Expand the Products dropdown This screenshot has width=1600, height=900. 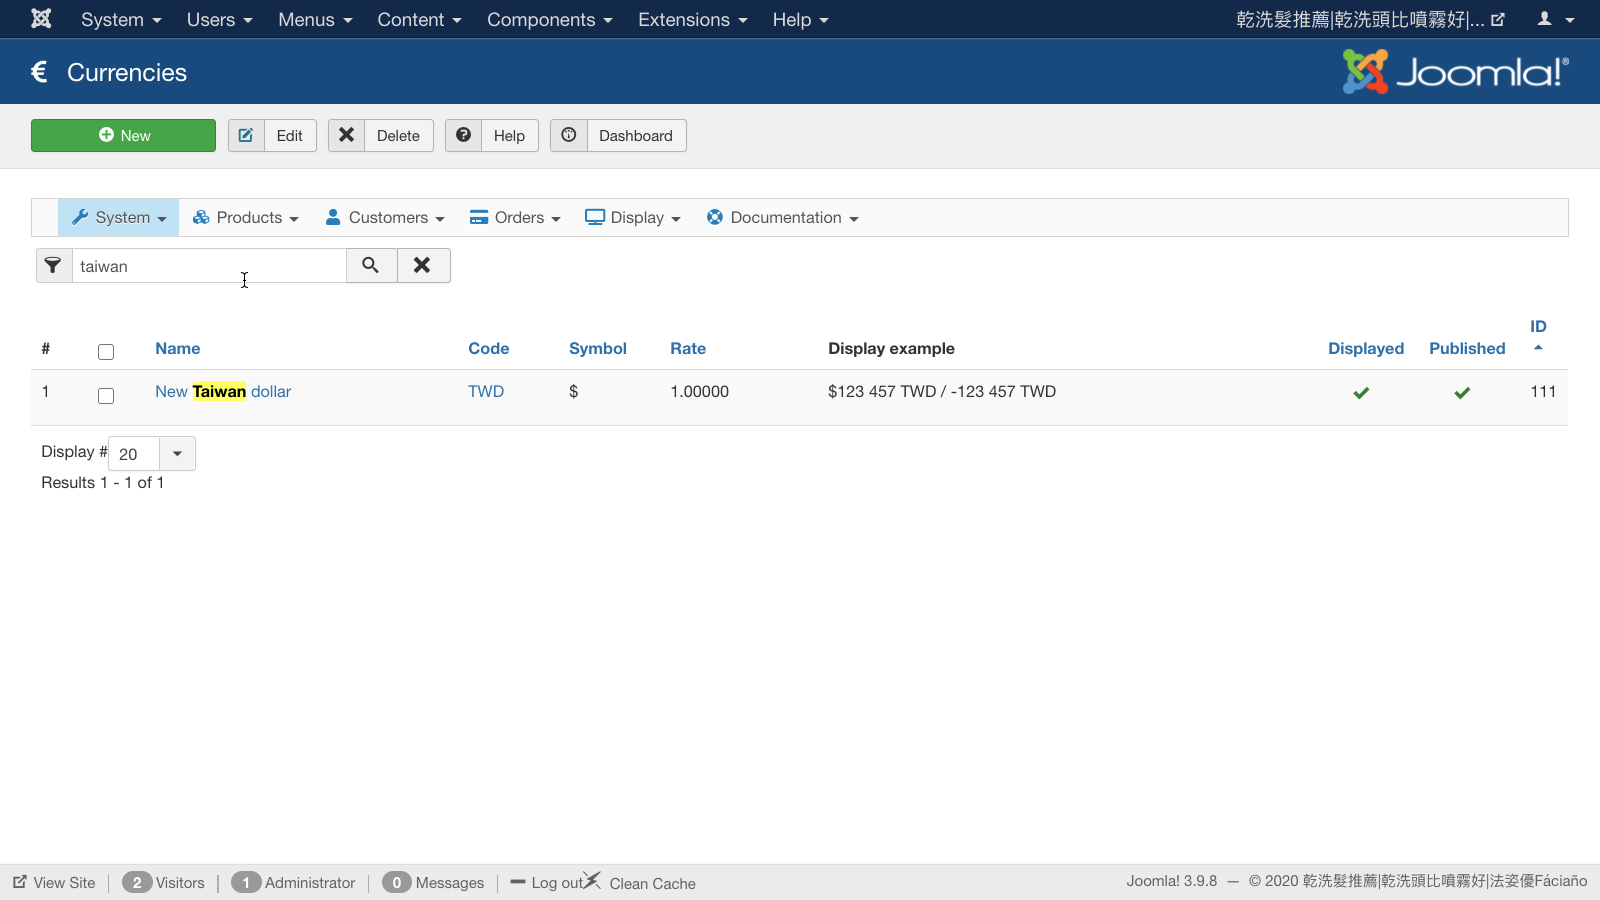pos(245,218)
